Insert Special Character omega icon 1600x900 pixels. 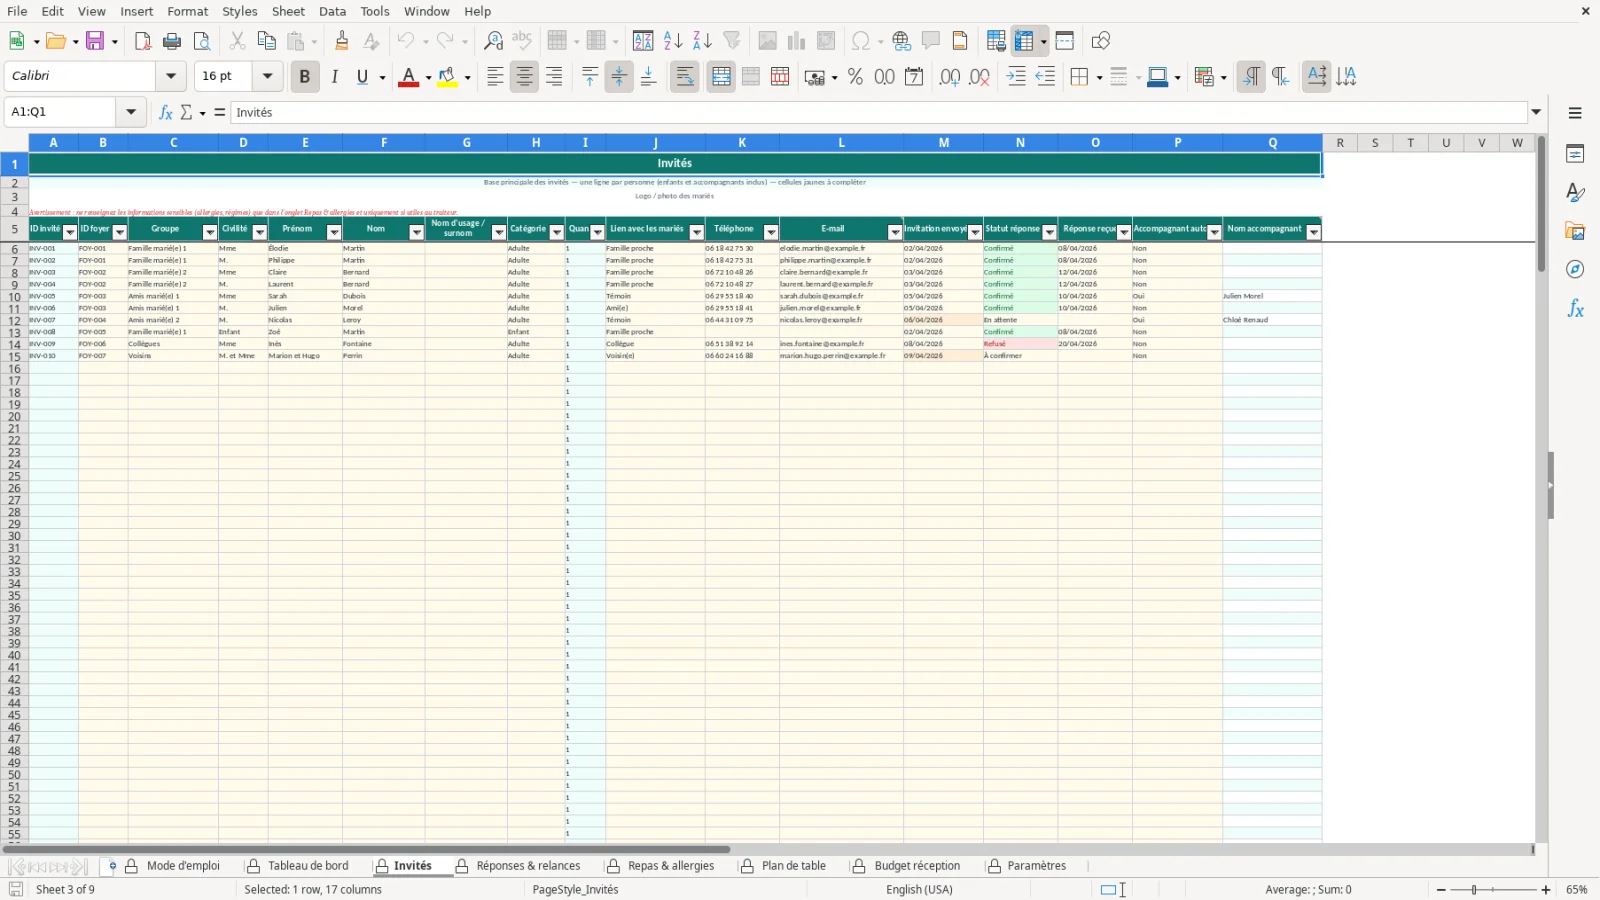point(860,41)
